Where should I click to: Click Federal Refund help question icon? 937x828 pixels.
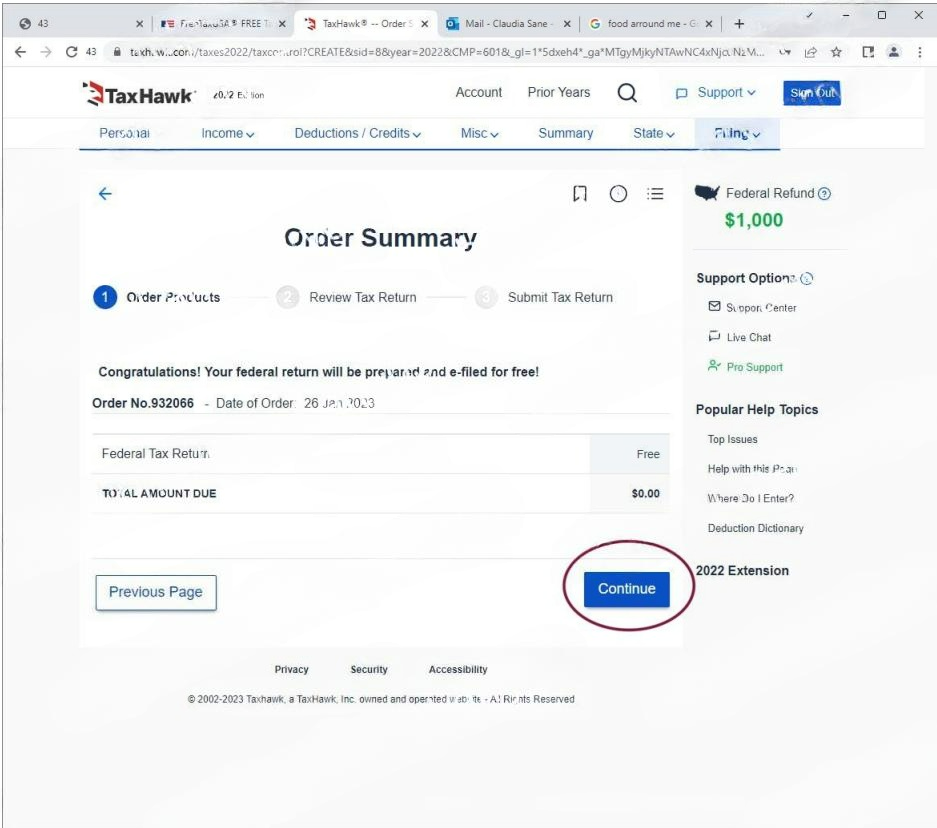(824, 194)
